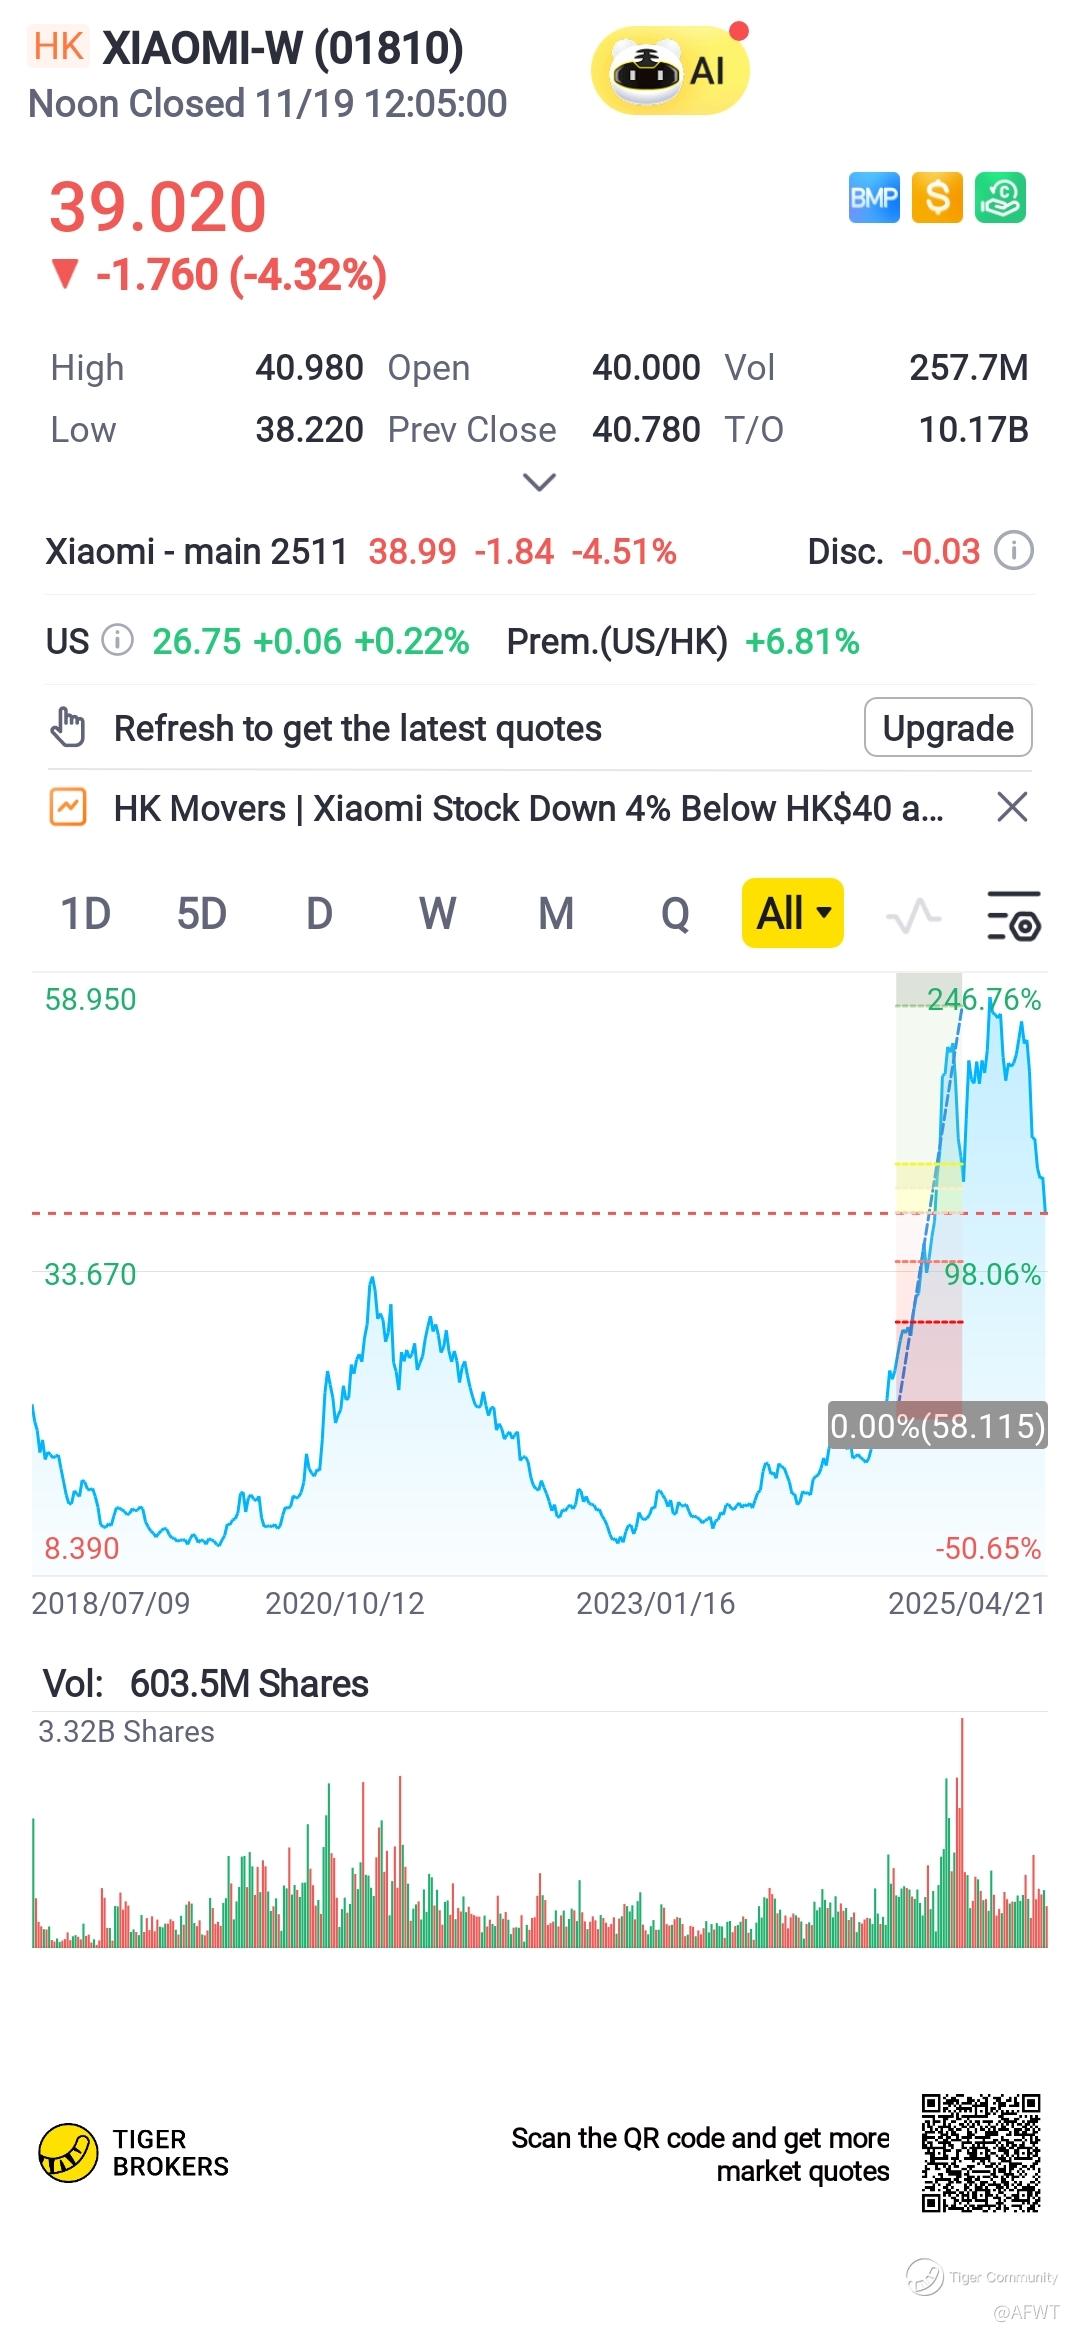Screen dimensions: 1080x2337
Task: Open chart settings list-eye icon
Action: coord(1014,914)
